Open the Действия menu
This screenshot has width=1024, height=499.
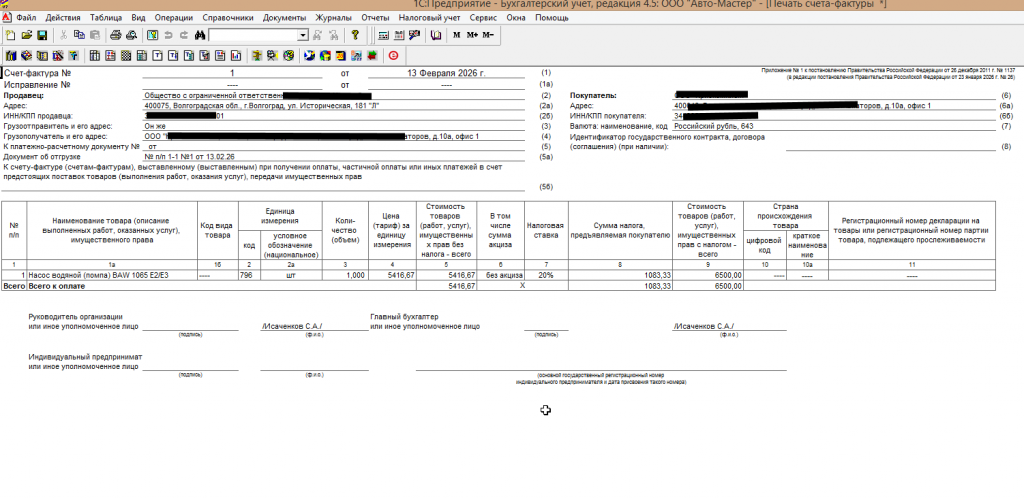click(63, 18)
